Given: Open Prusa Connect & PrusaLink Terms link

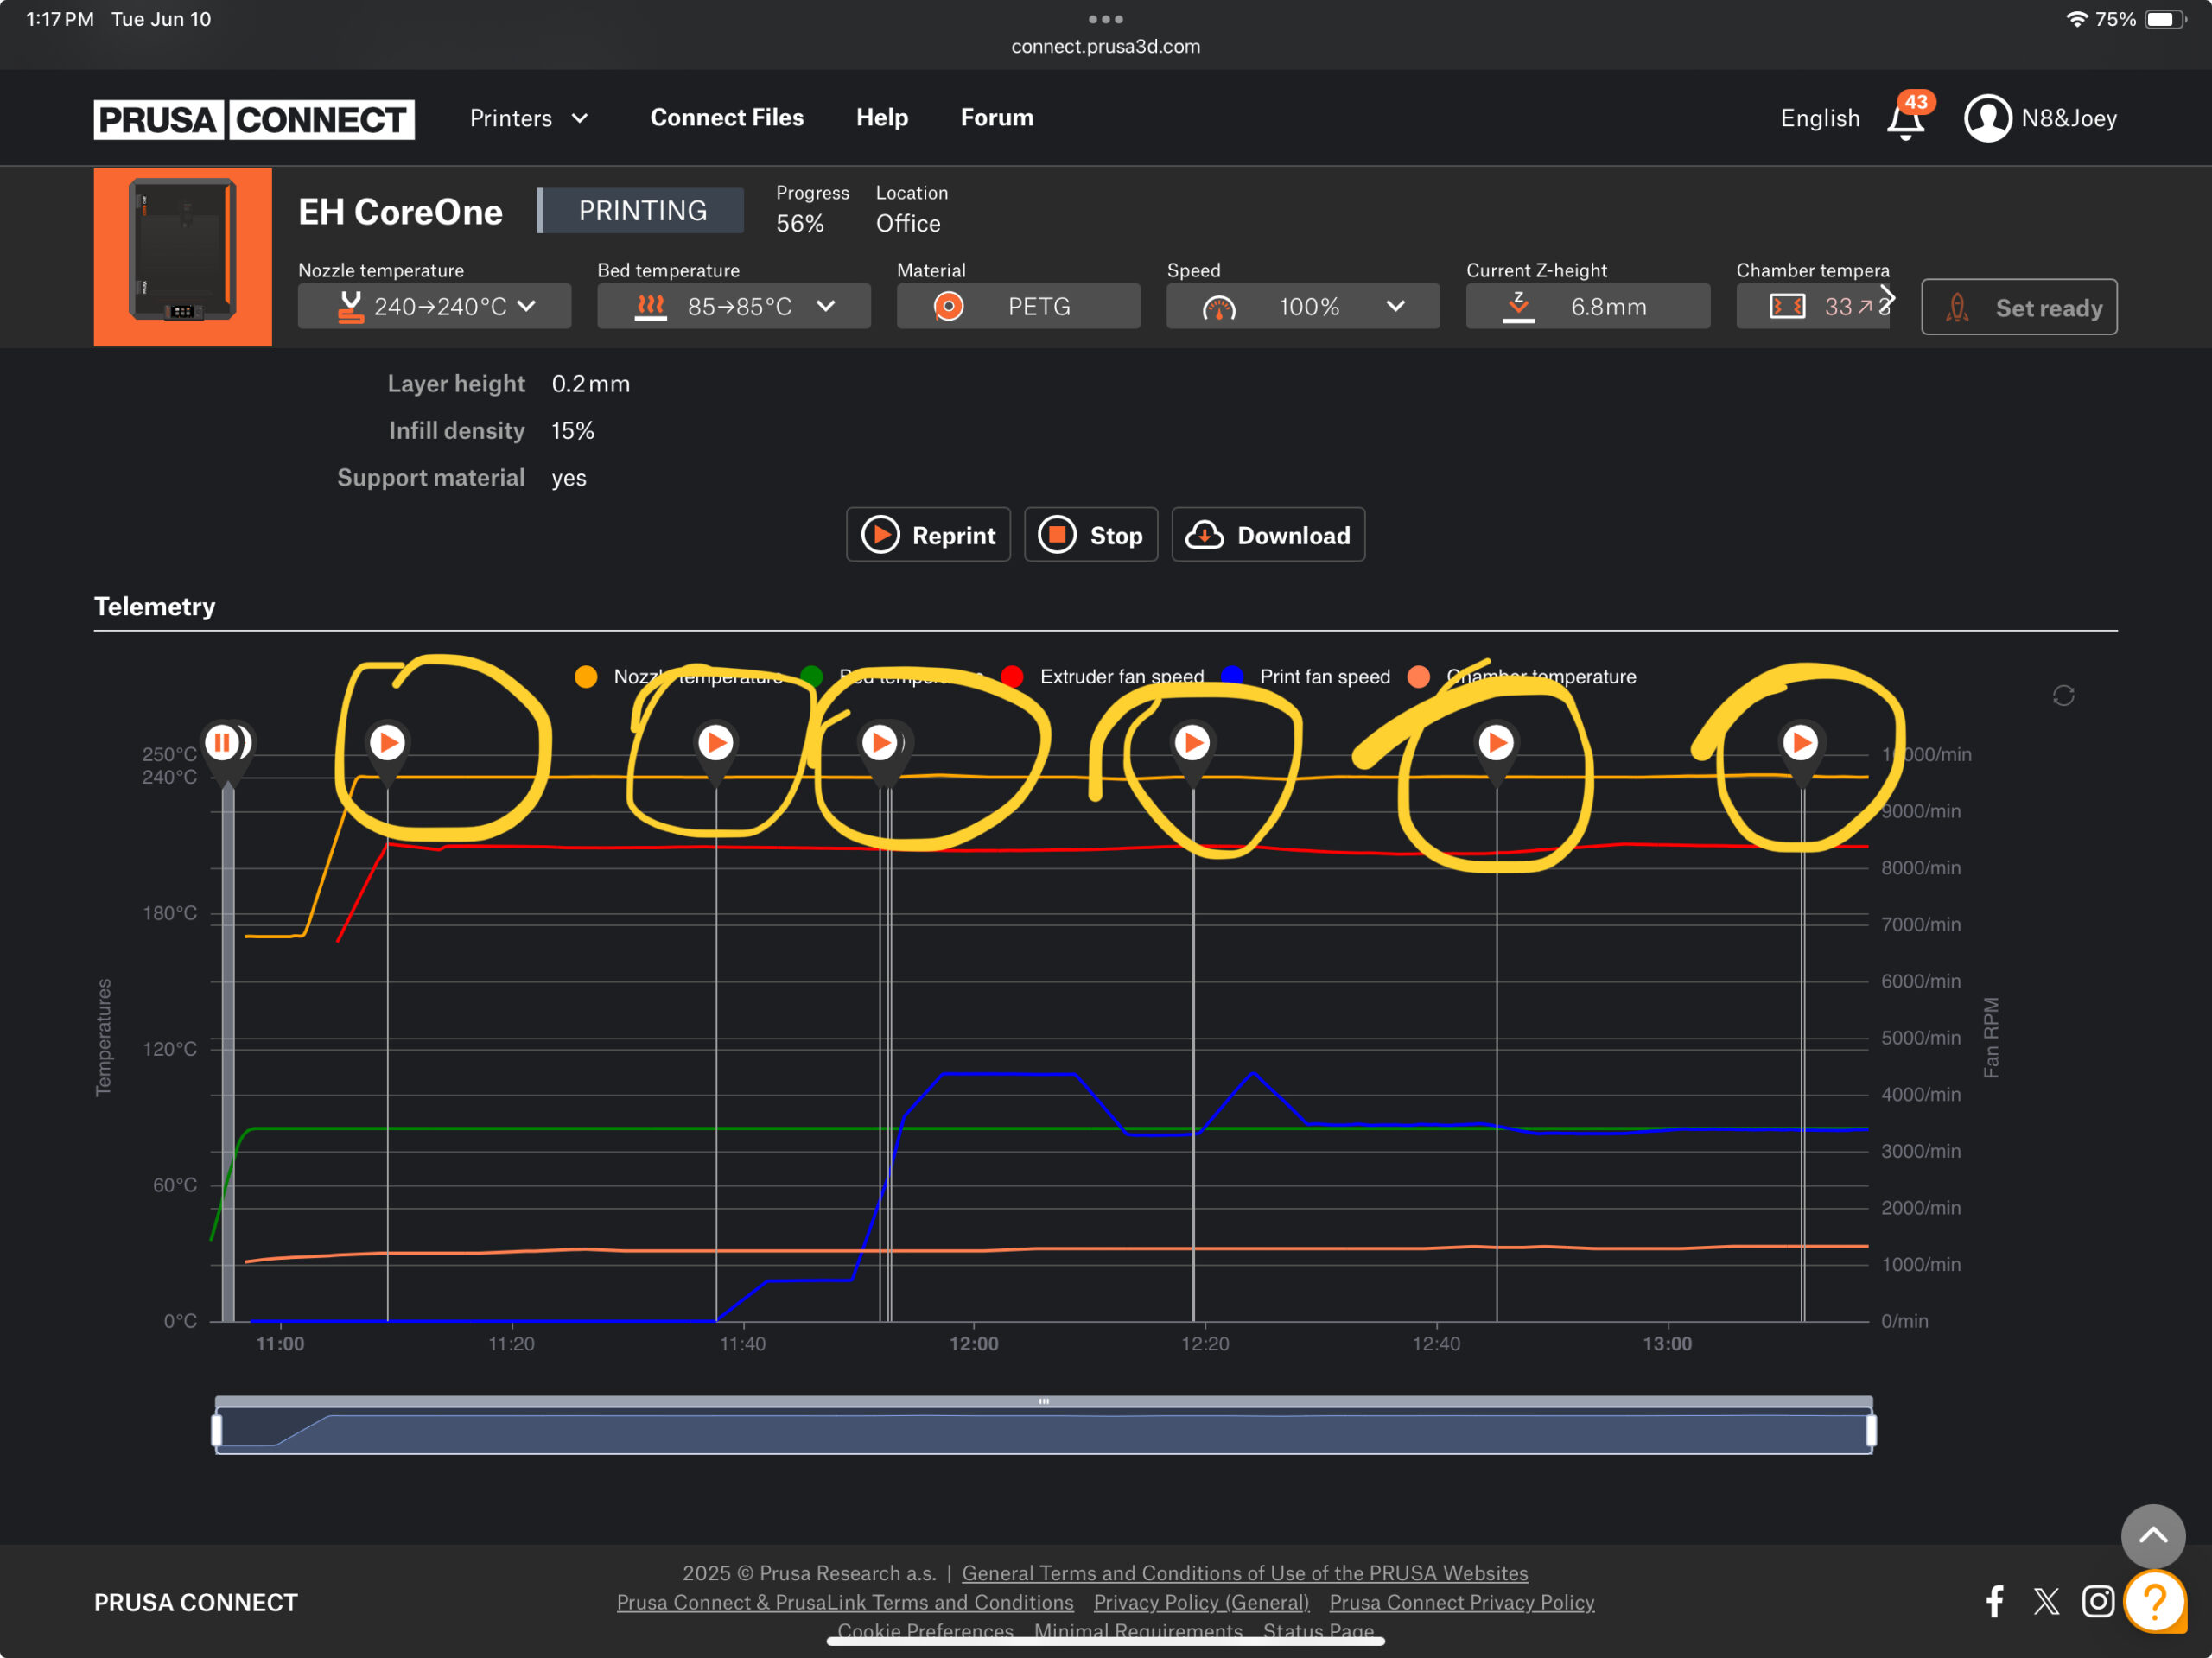Looking at the screenshot, I should click(845, 1602).
